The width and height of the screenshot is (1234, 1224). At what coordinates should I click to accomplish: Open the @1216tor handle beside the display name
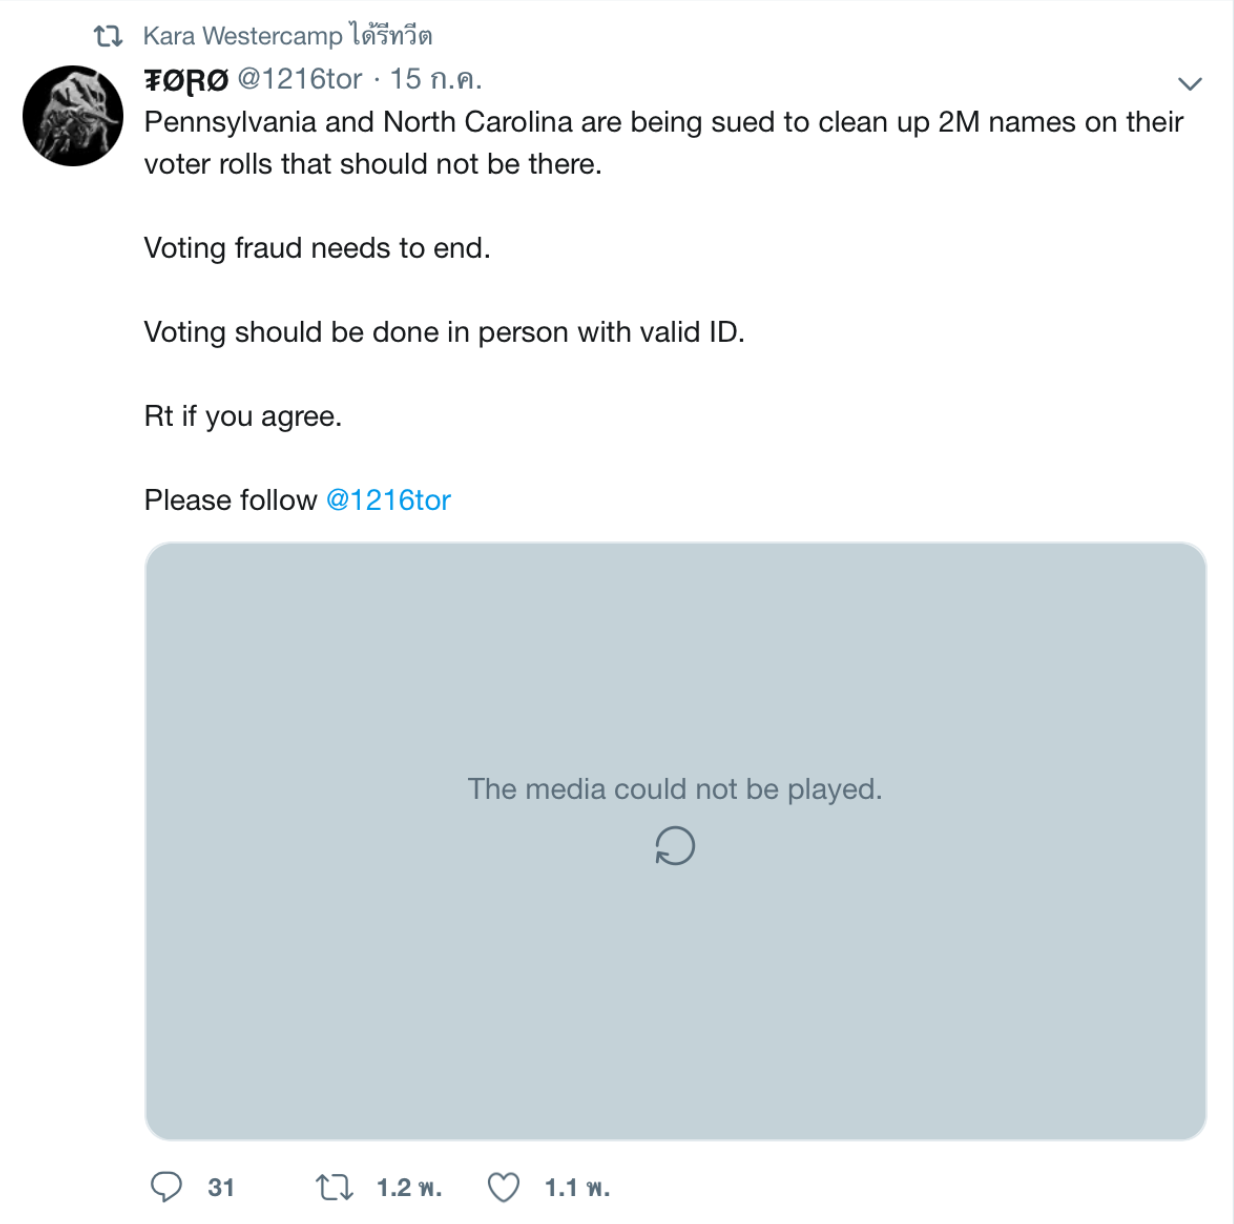coord(300,79)
